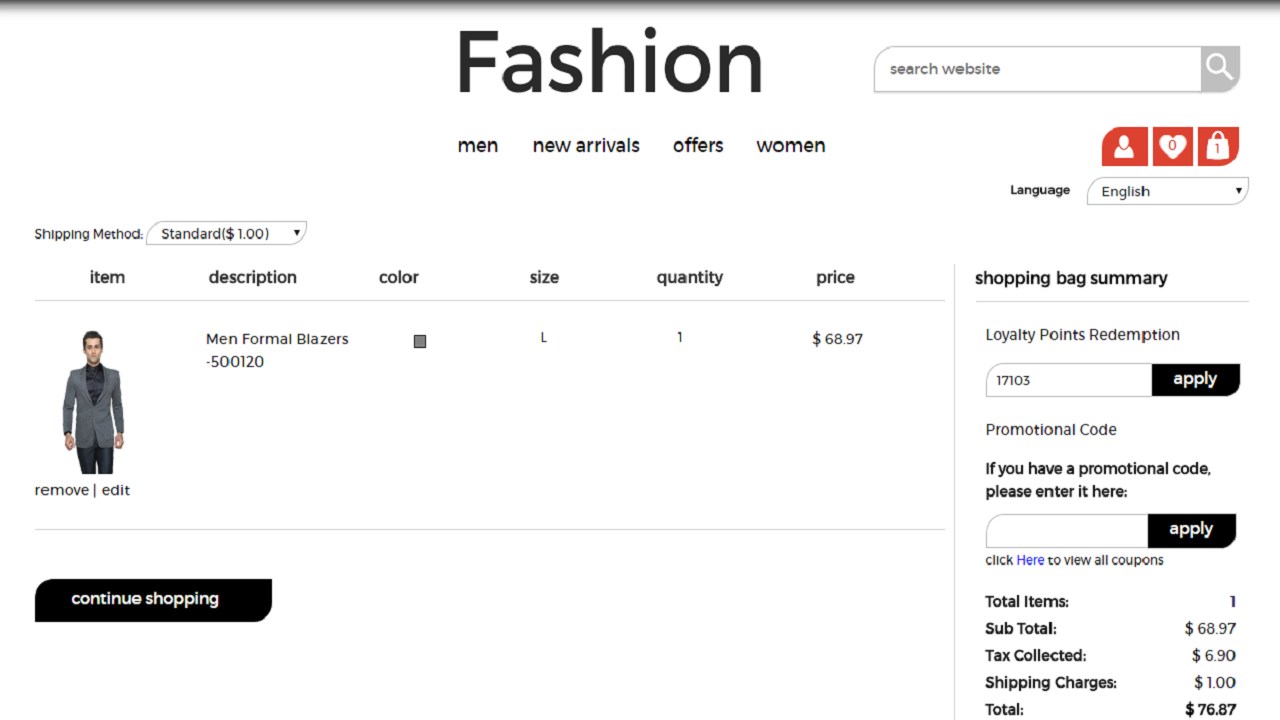1280x720 pixels.
Task: Open the user account icon
Action: click(1124, 147)
